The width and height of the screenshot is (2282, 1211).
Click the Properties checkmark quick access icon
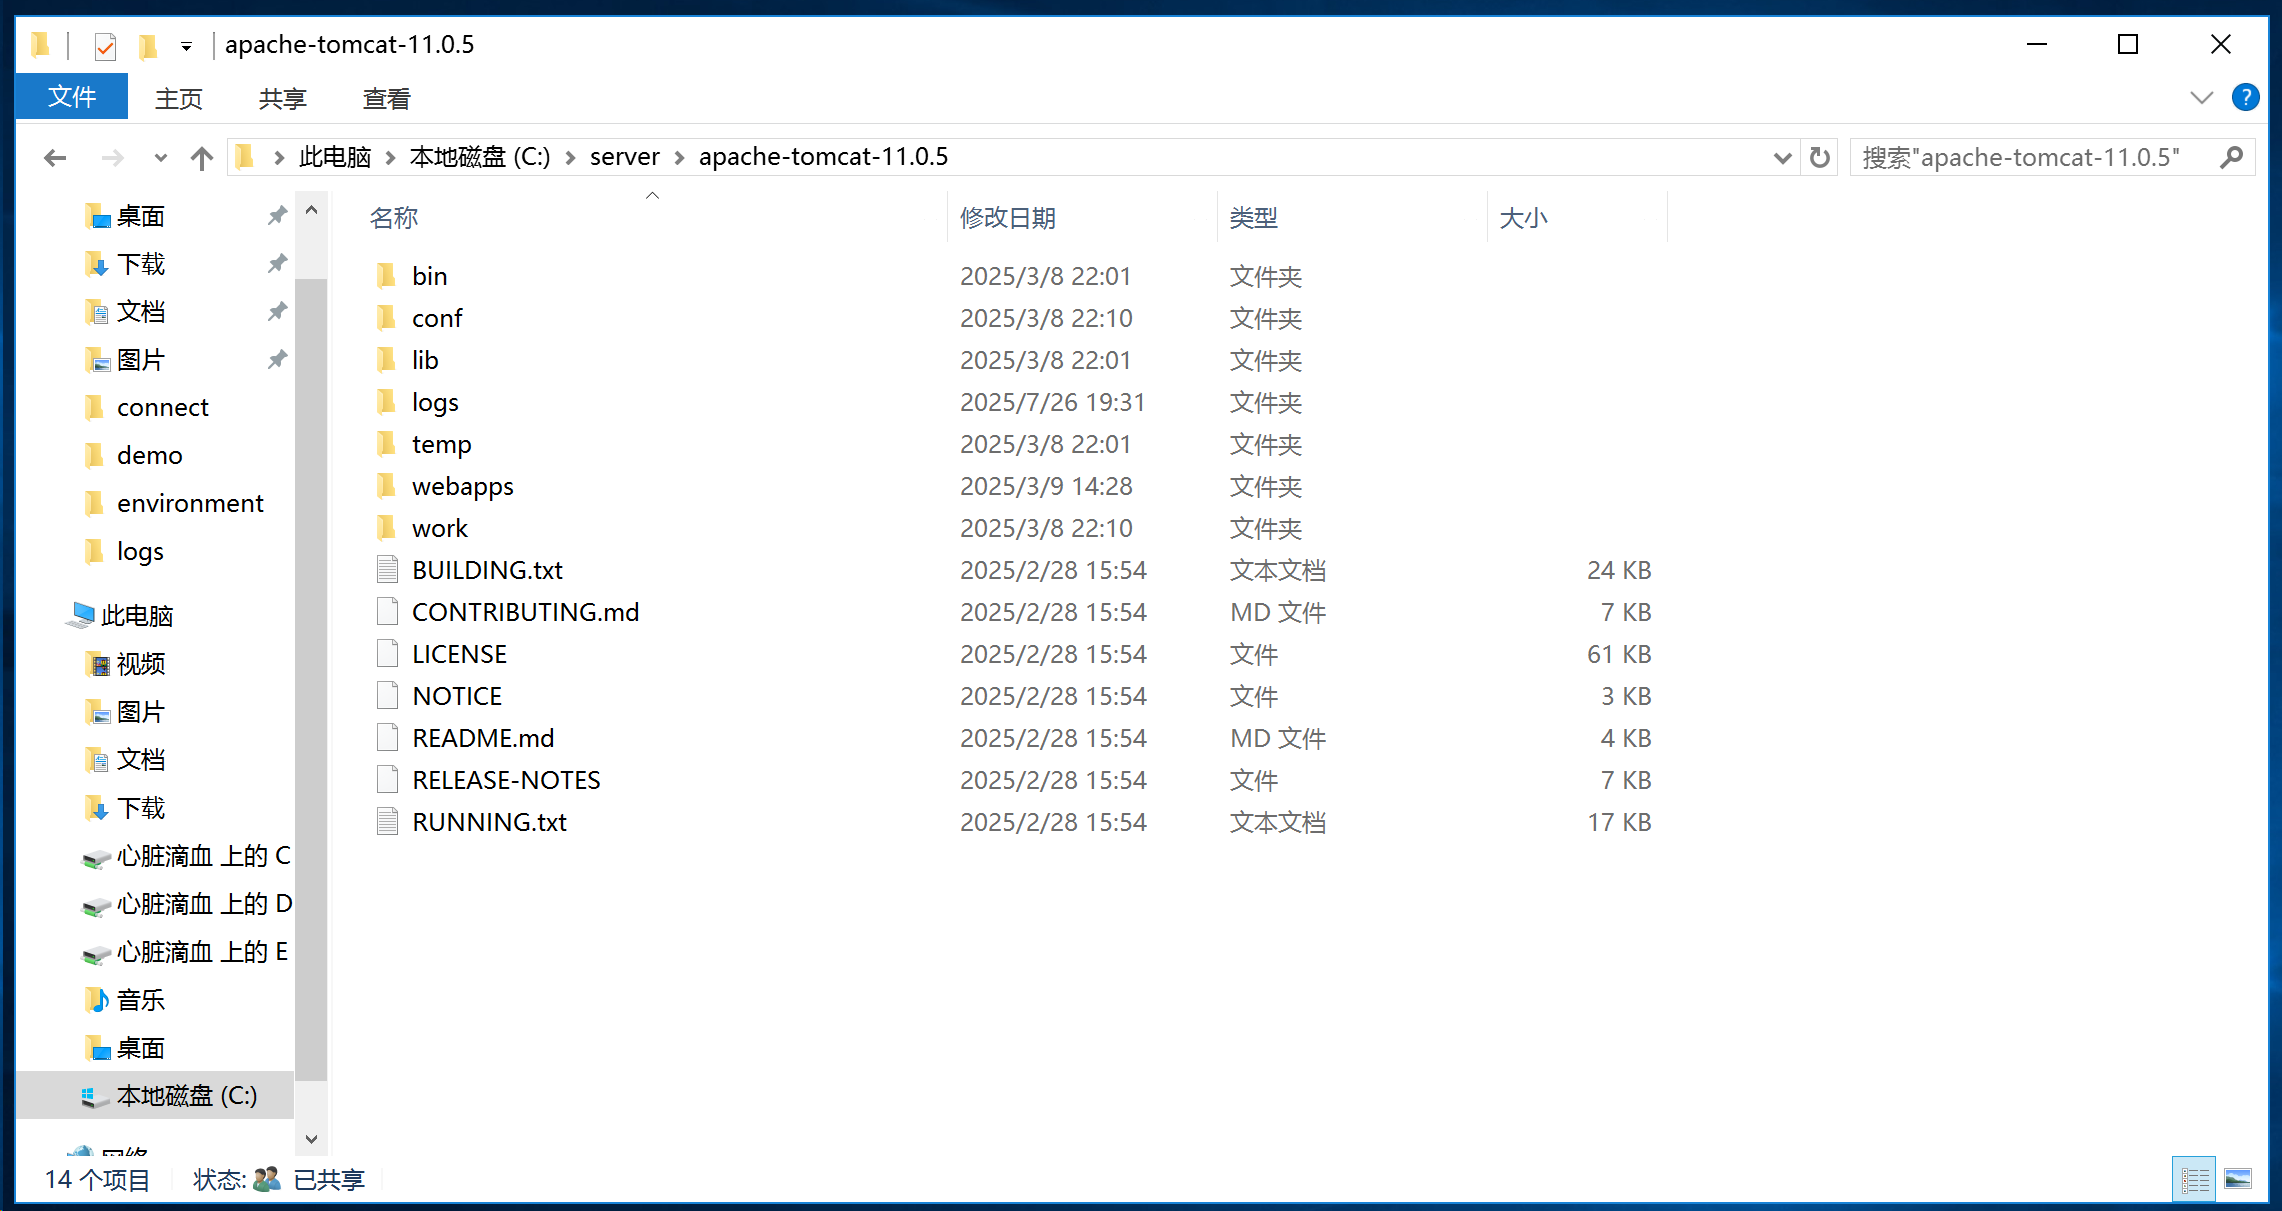click(x=105, y=46)
